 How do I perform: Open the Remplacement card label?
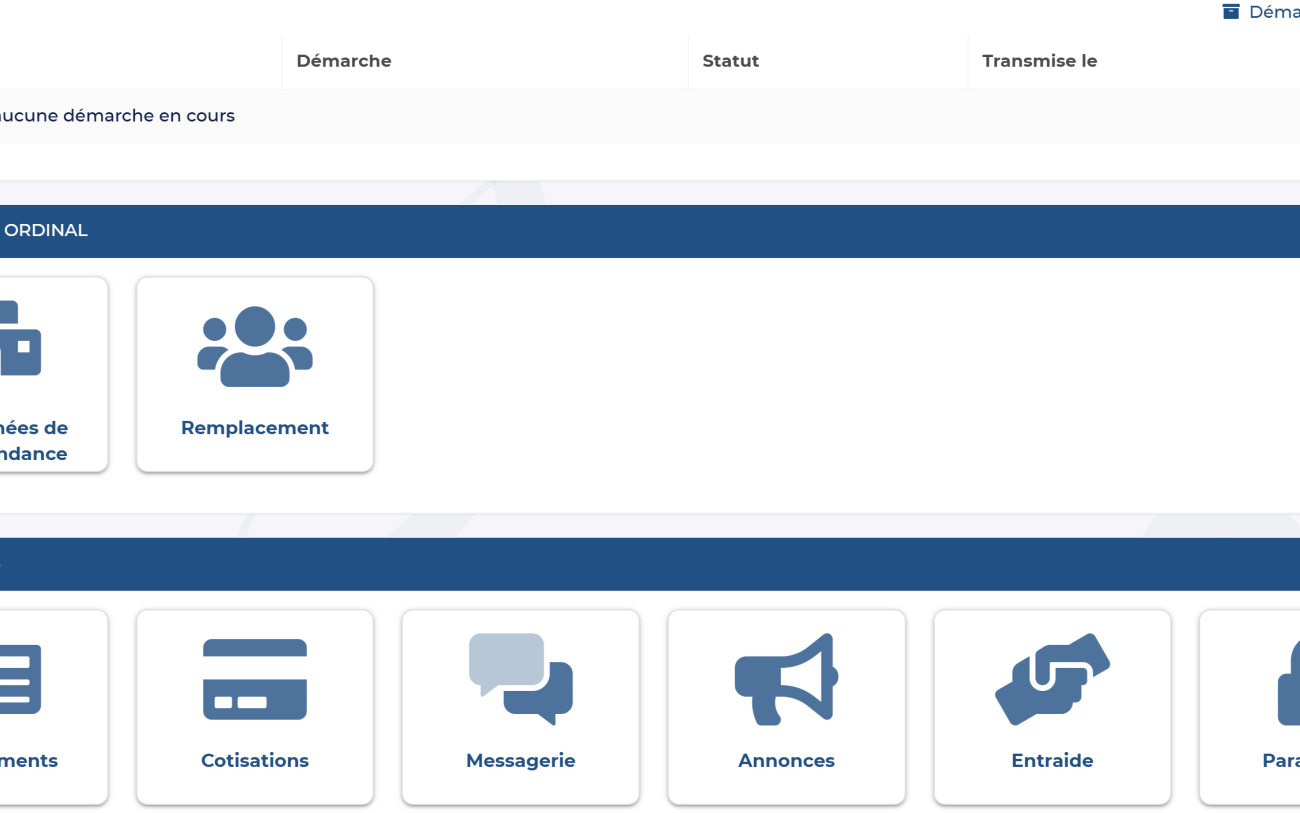255,428
